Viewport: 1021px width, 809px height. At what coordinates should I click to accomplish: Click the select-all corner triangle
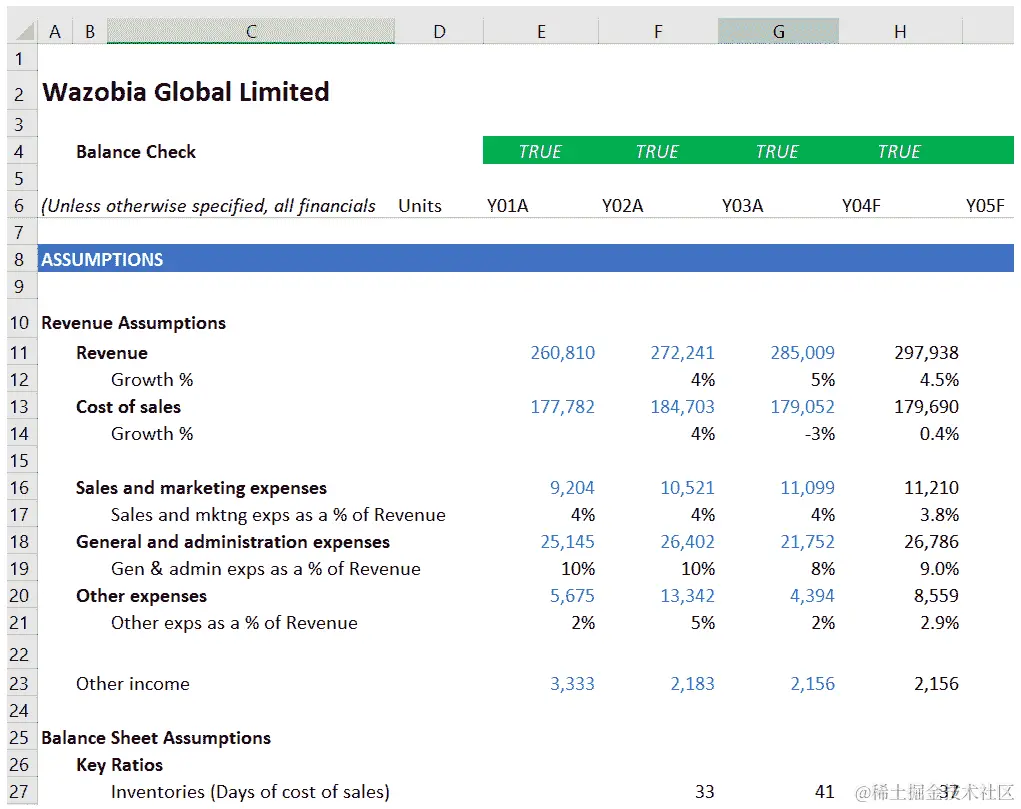[23, 31]
